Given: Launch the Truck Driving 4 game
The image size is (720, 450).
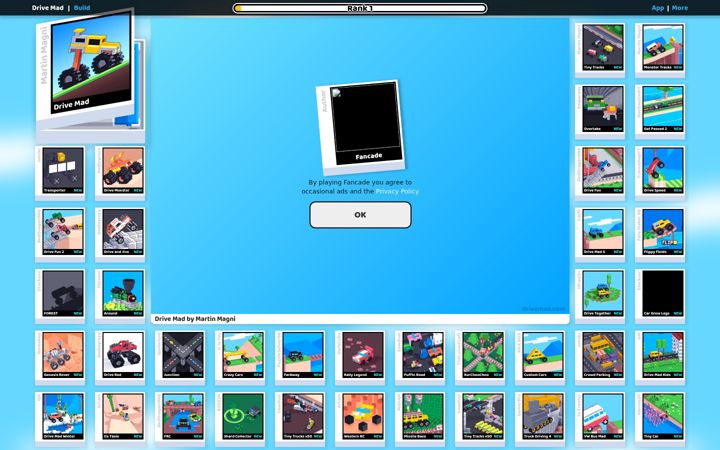Looking at the screenshot, I should [x=540, y=419].
